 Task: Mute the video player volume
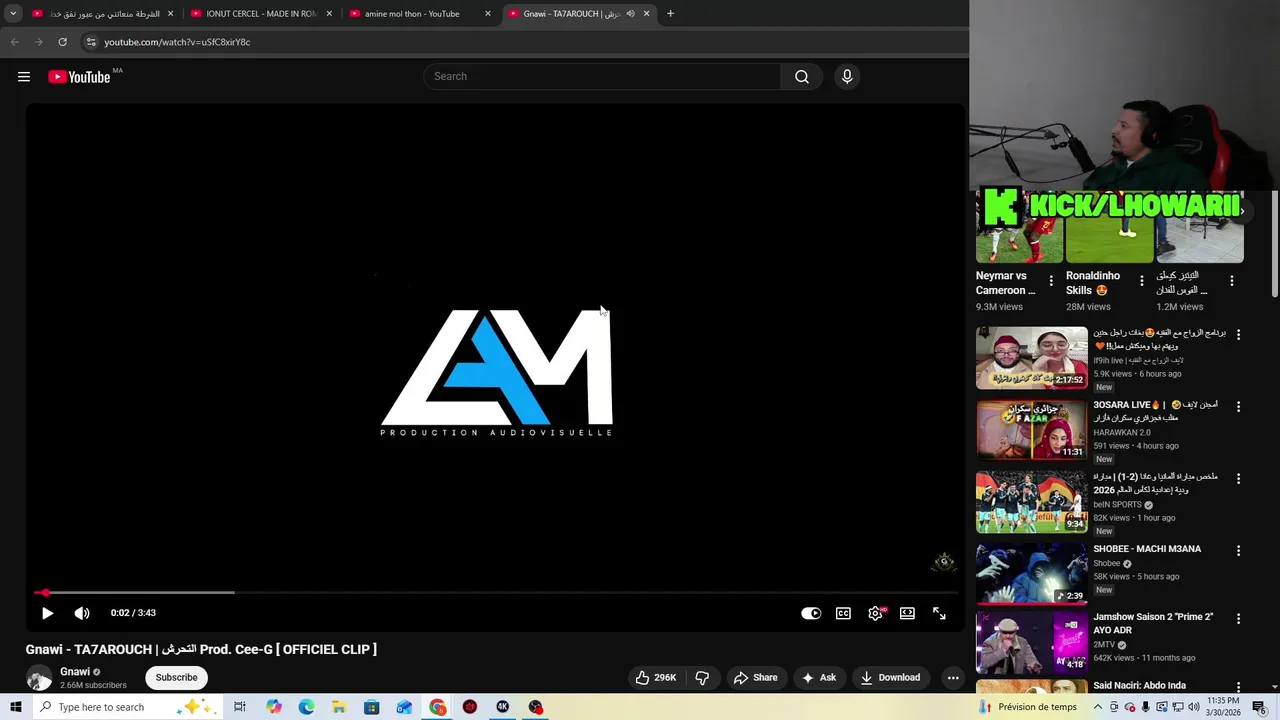[82, 613]
